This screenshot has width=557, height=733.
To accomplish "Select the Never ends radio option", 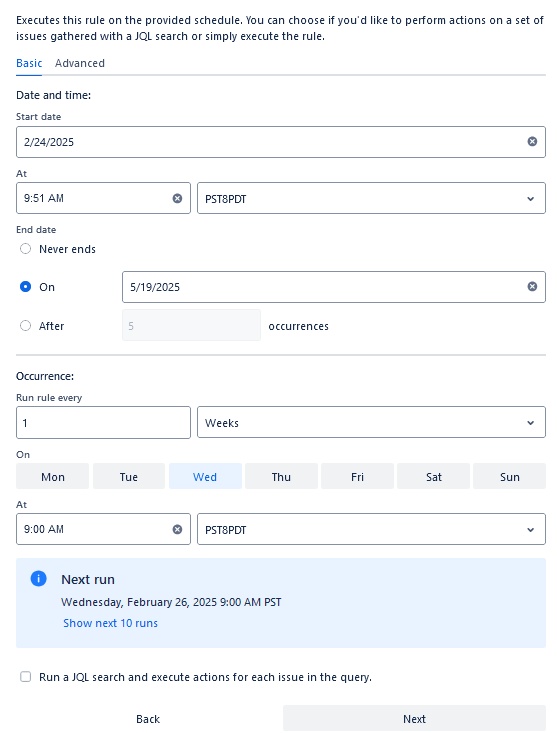I will 26,249.
